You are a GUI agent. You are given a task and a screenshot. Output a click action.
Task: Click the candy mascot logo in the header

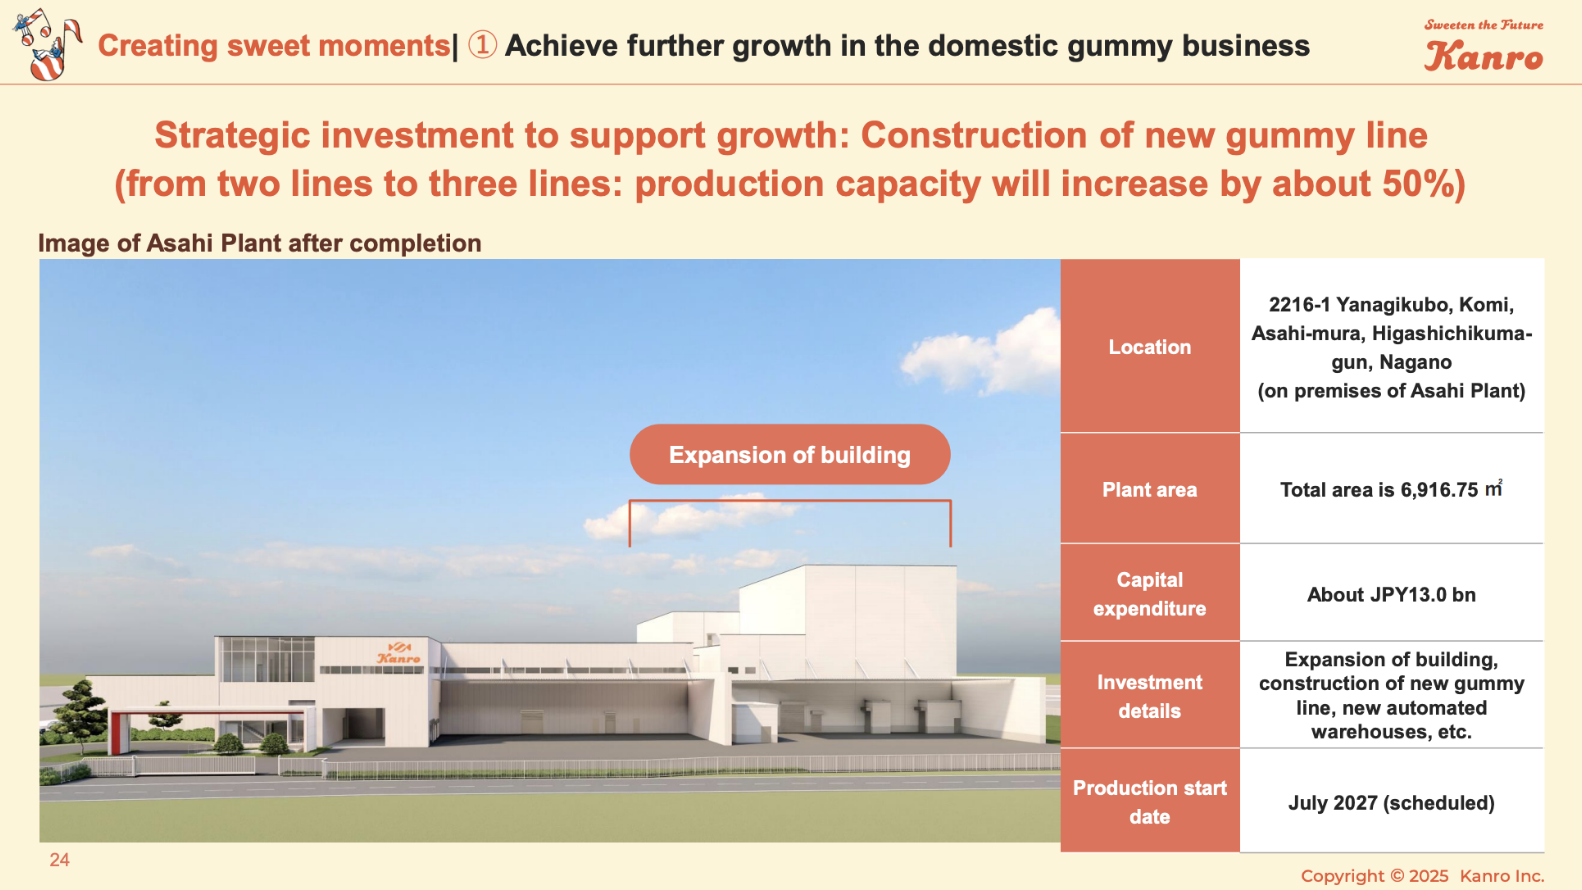pos(46,45)
